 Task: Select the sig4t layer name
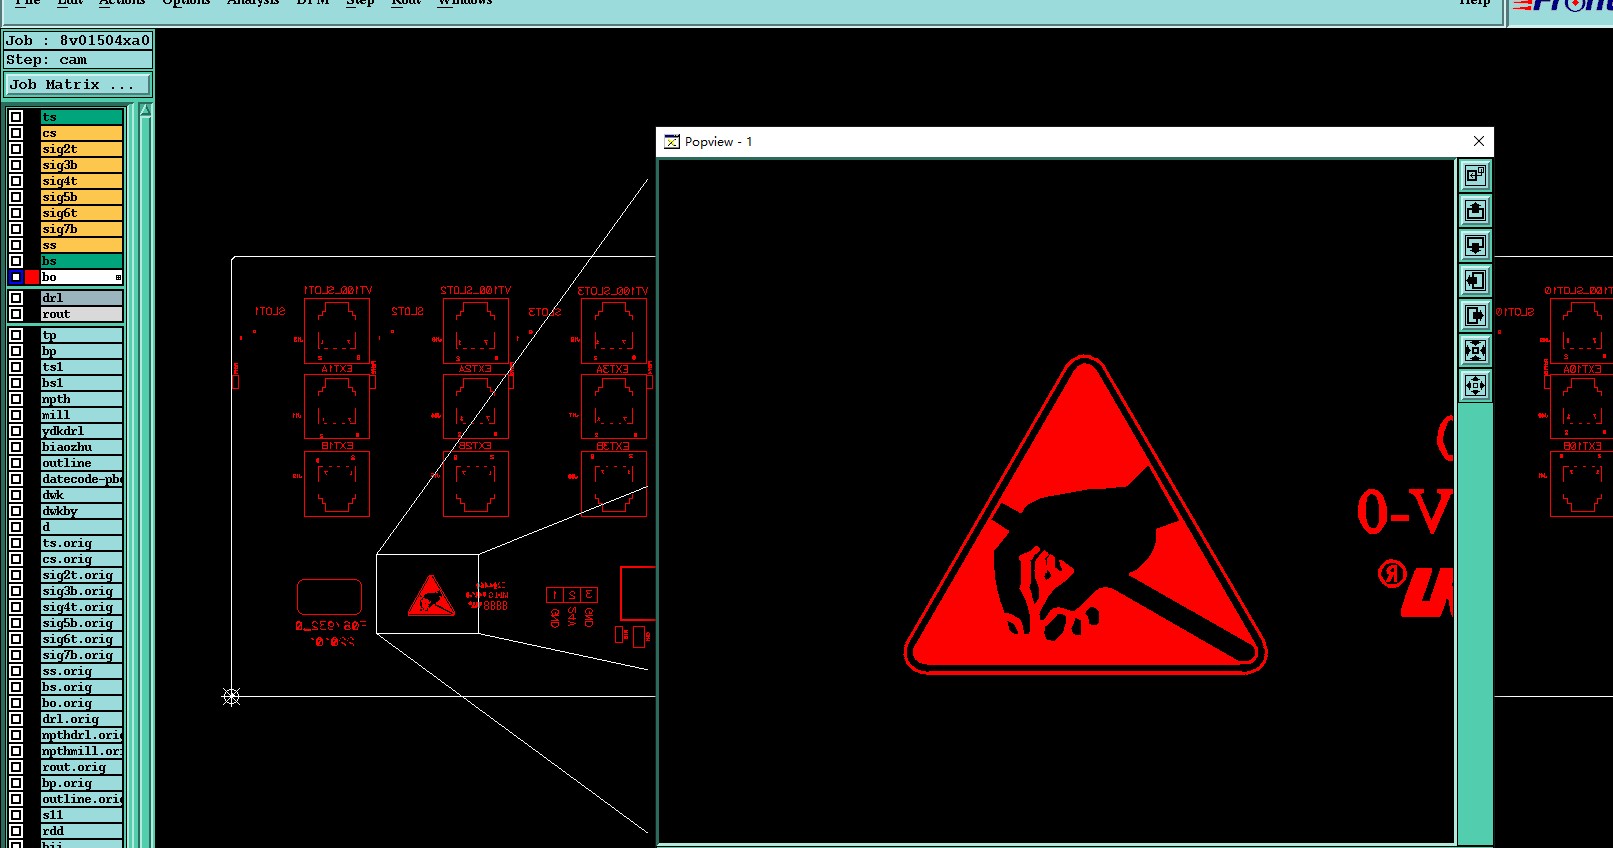pyautogui.click(x=81, y=181)
